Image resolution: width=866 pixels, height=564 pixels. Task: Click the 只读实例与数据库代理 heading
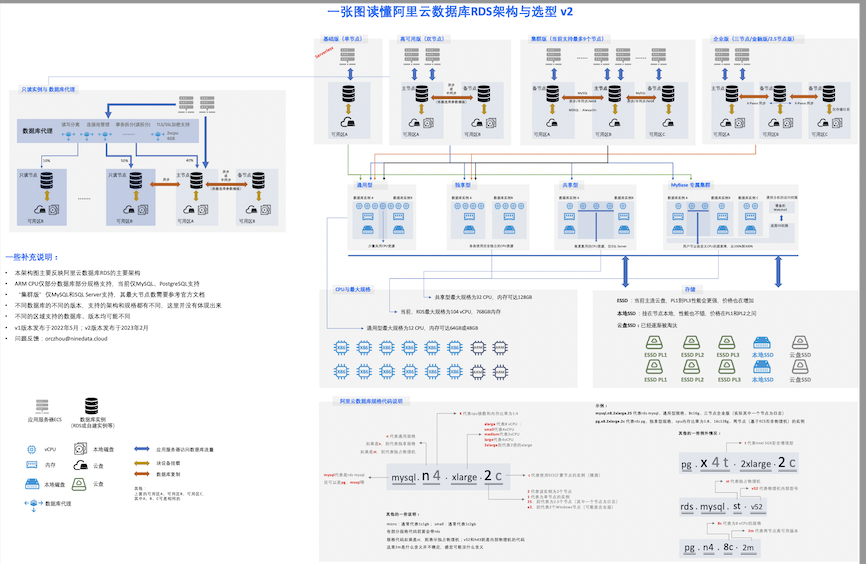(x=49, y=89)
